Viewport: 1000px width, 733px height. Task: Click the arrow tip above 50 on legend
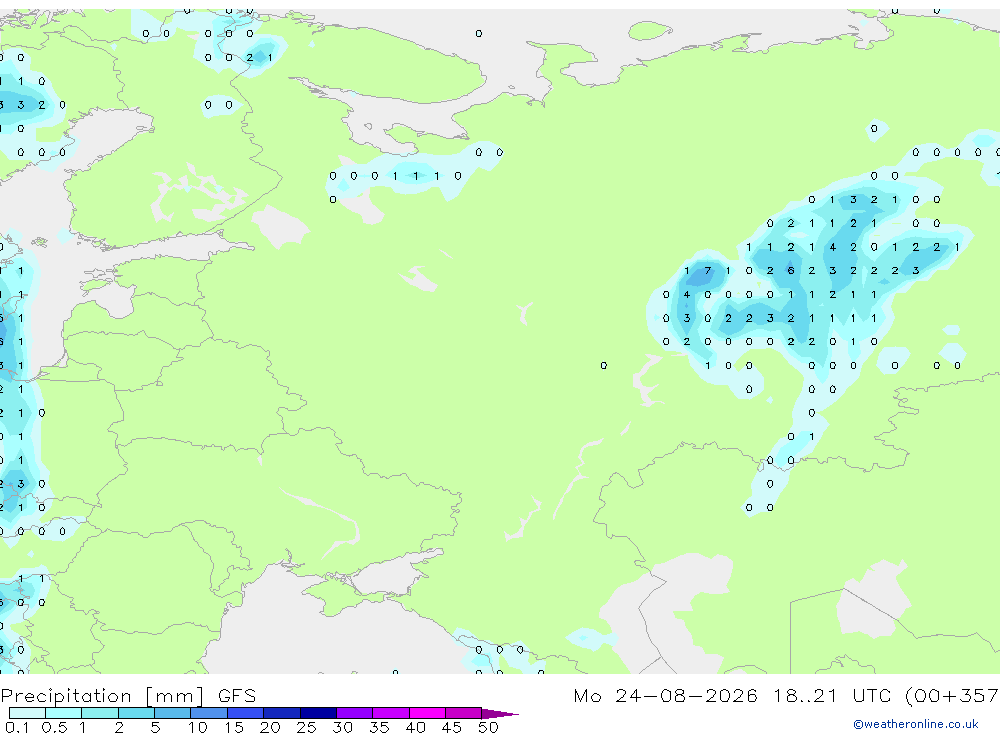coord(500,714)
